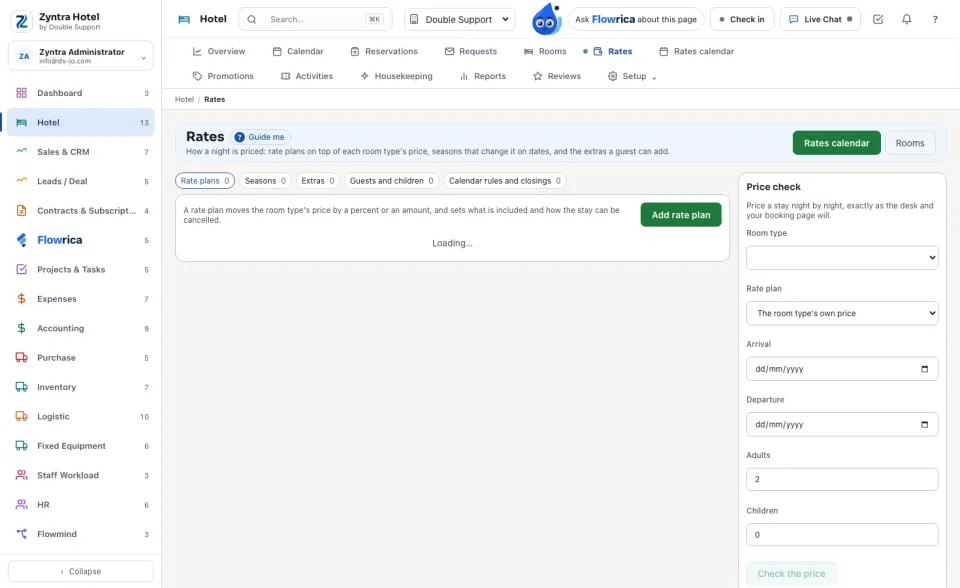Open the notifications bell

point(907,19)
